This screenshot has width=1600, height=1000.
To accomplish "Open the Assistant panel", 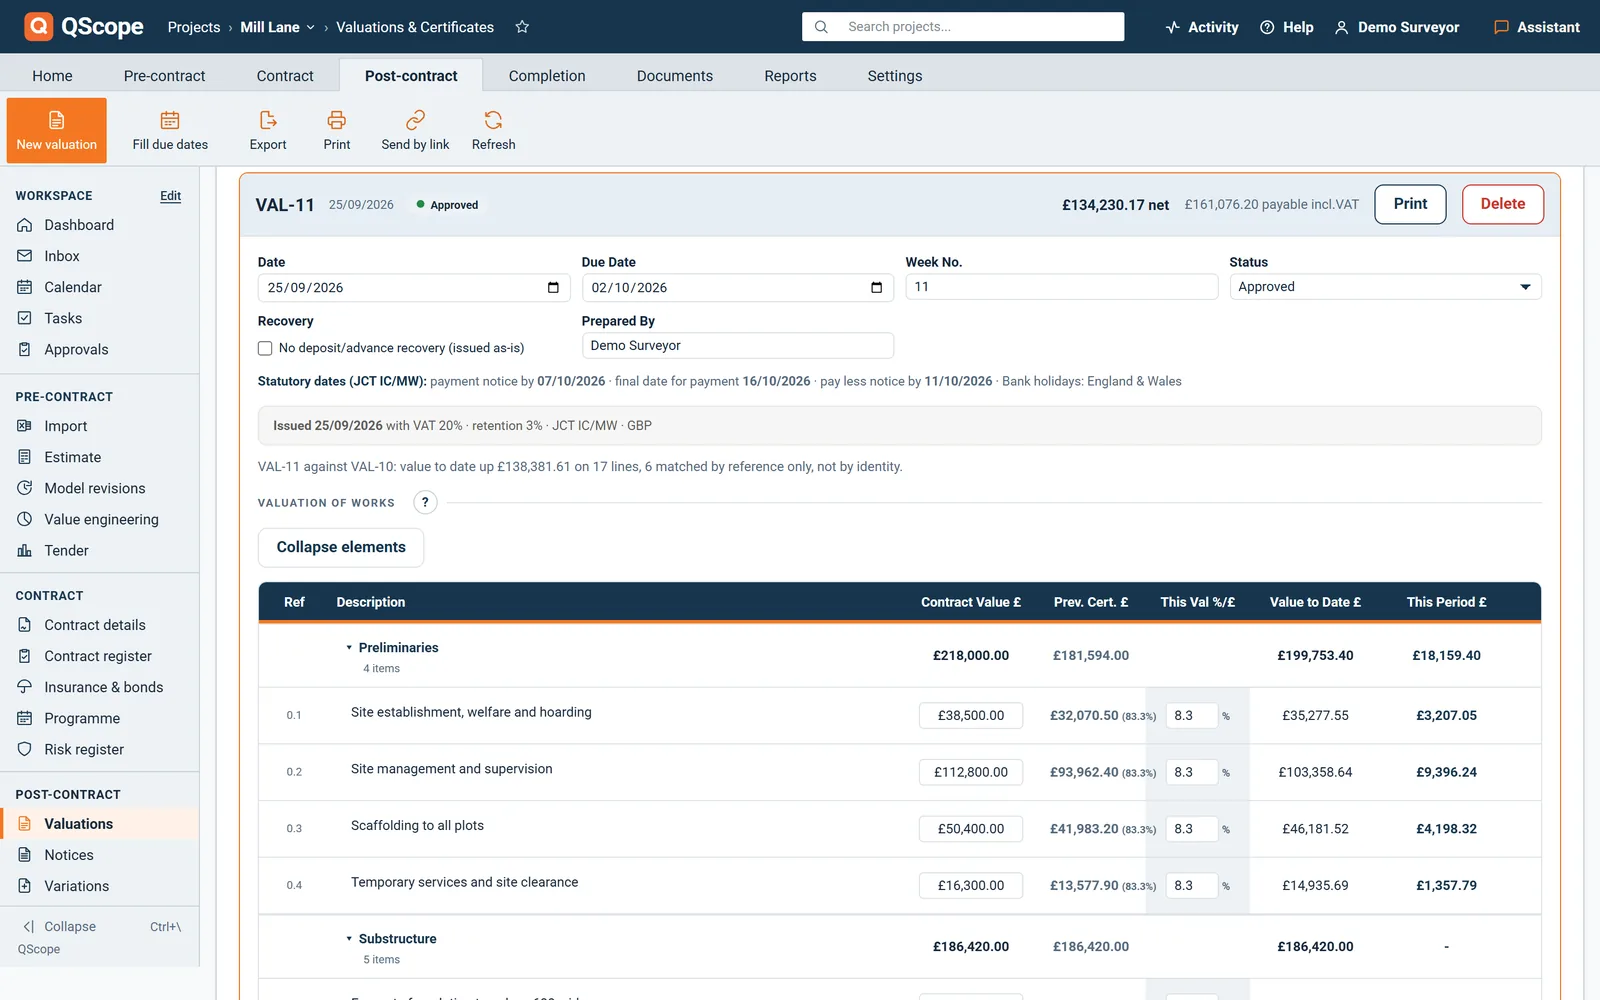I will click(x=1537, y=27).
